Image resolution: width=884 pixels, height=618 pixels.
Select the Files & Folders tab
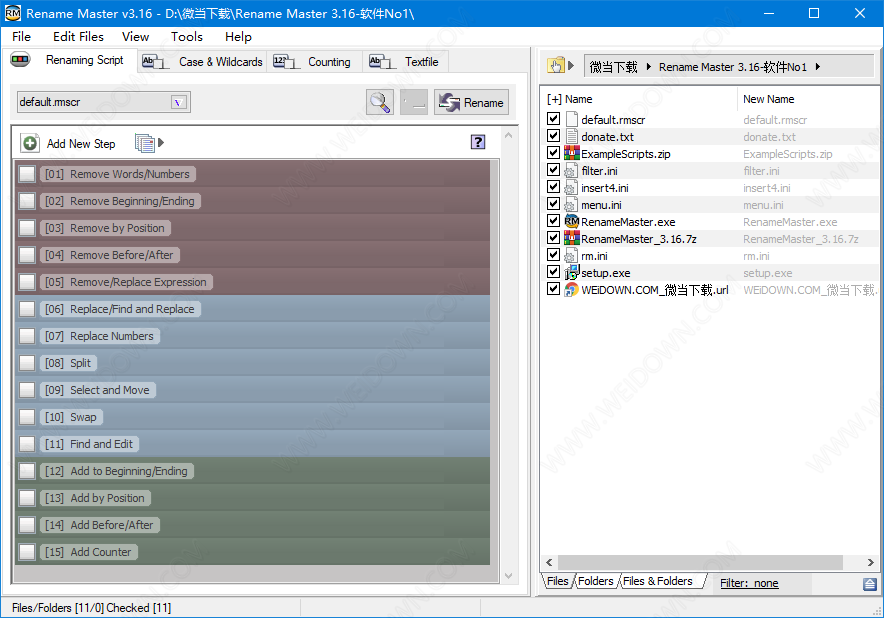pyautogui.click(x=657, y=581)
